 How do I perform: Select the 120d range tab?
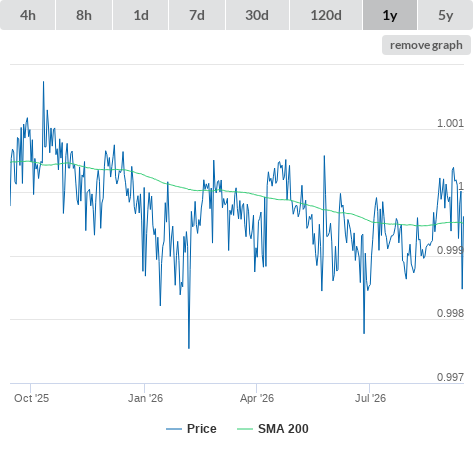pos(326,15)
